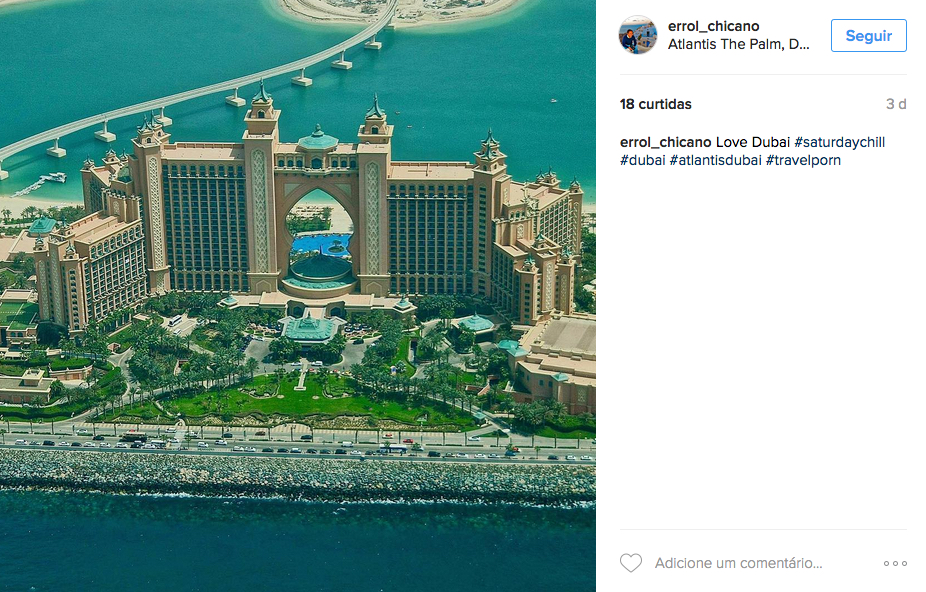
Task: Click the teal-roofed pavilion in the front garden
Action: point(311,328)
